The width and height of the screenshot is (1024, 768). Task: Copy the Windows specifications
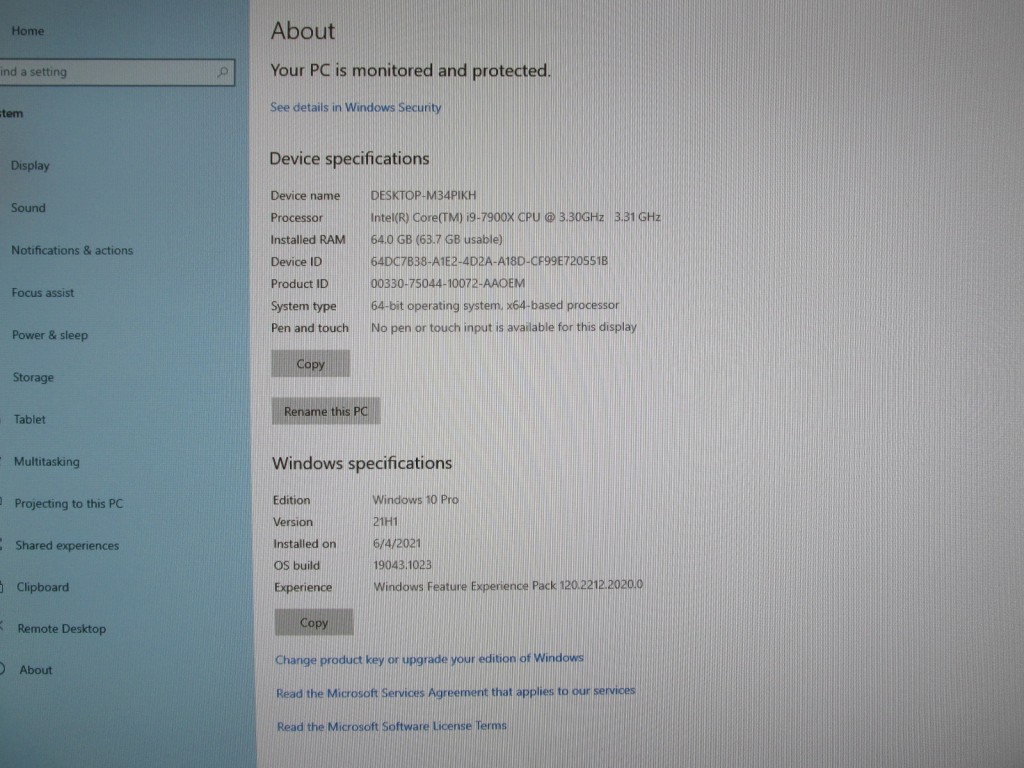313,622
